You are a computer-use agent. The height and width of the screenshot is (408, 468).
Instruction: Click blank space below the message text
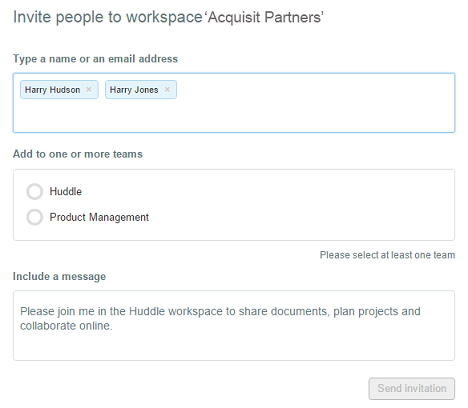pos(233,347)
